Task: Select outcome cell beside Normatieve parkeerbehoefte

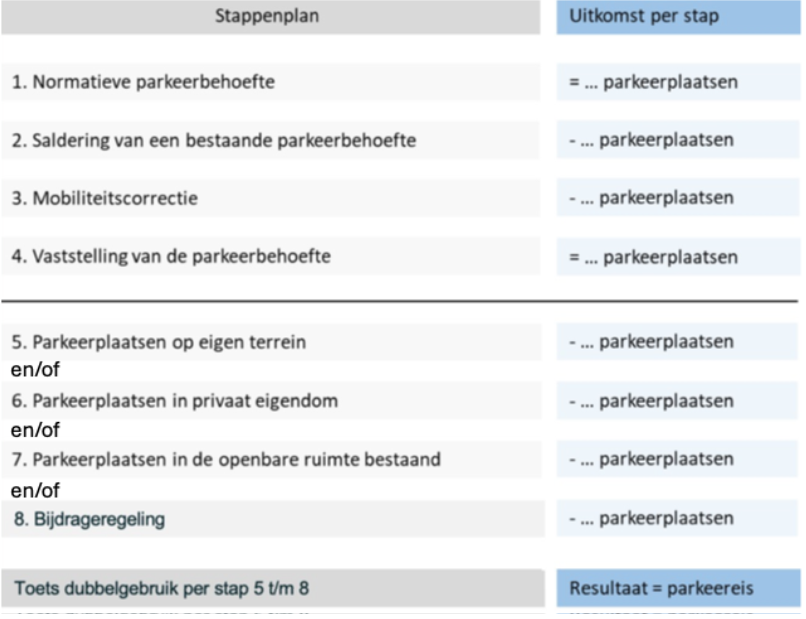Action: [679, 82]
